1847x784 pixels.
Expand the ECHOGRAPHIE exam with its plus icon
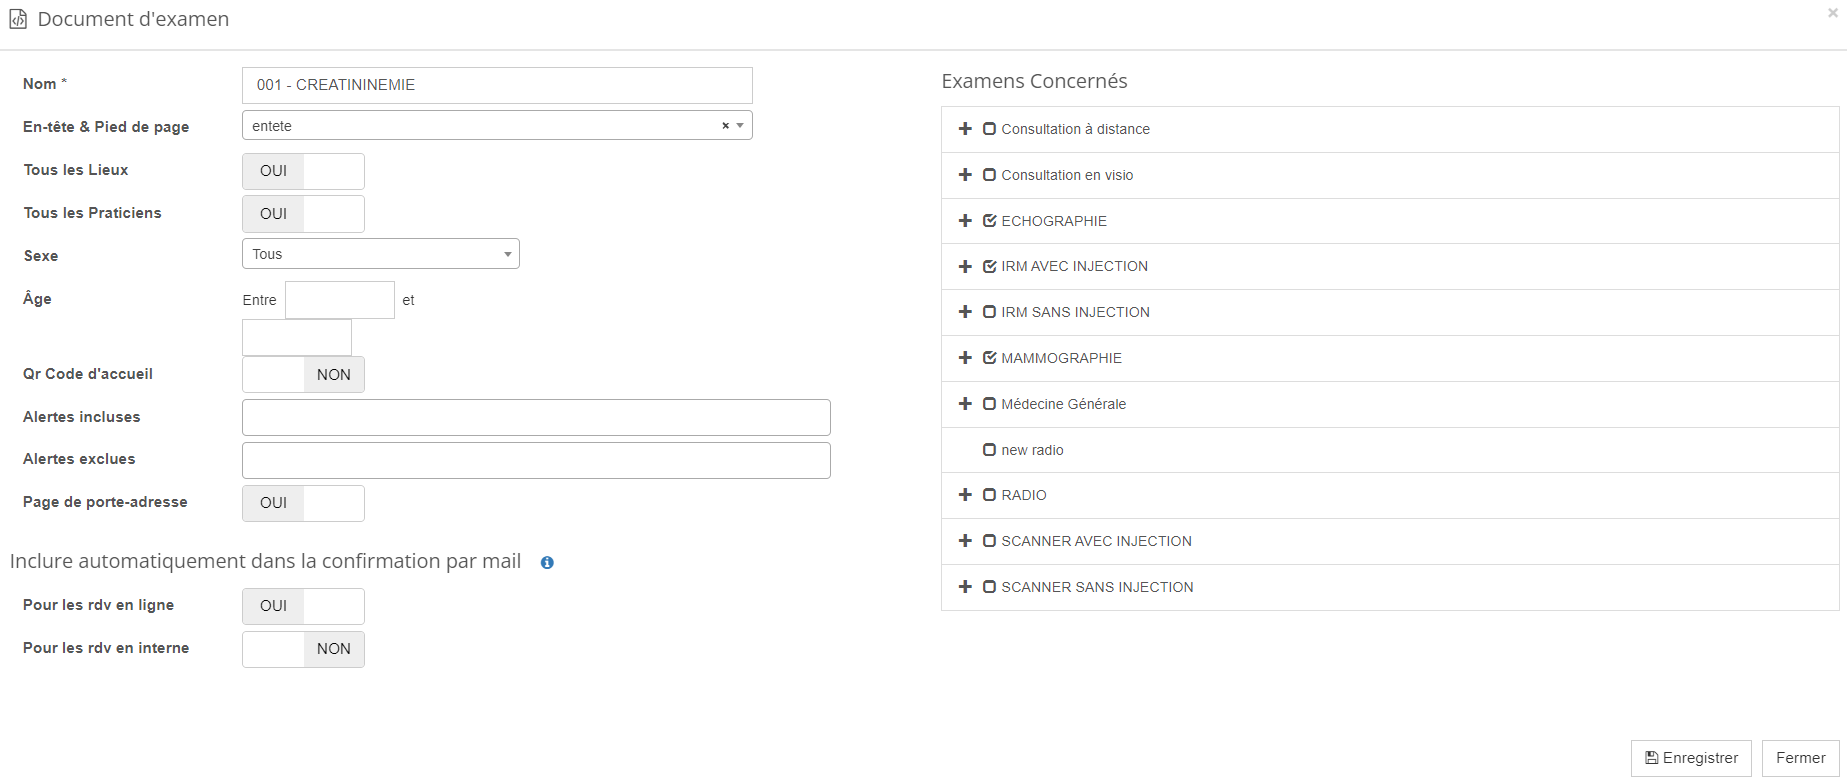965,221
